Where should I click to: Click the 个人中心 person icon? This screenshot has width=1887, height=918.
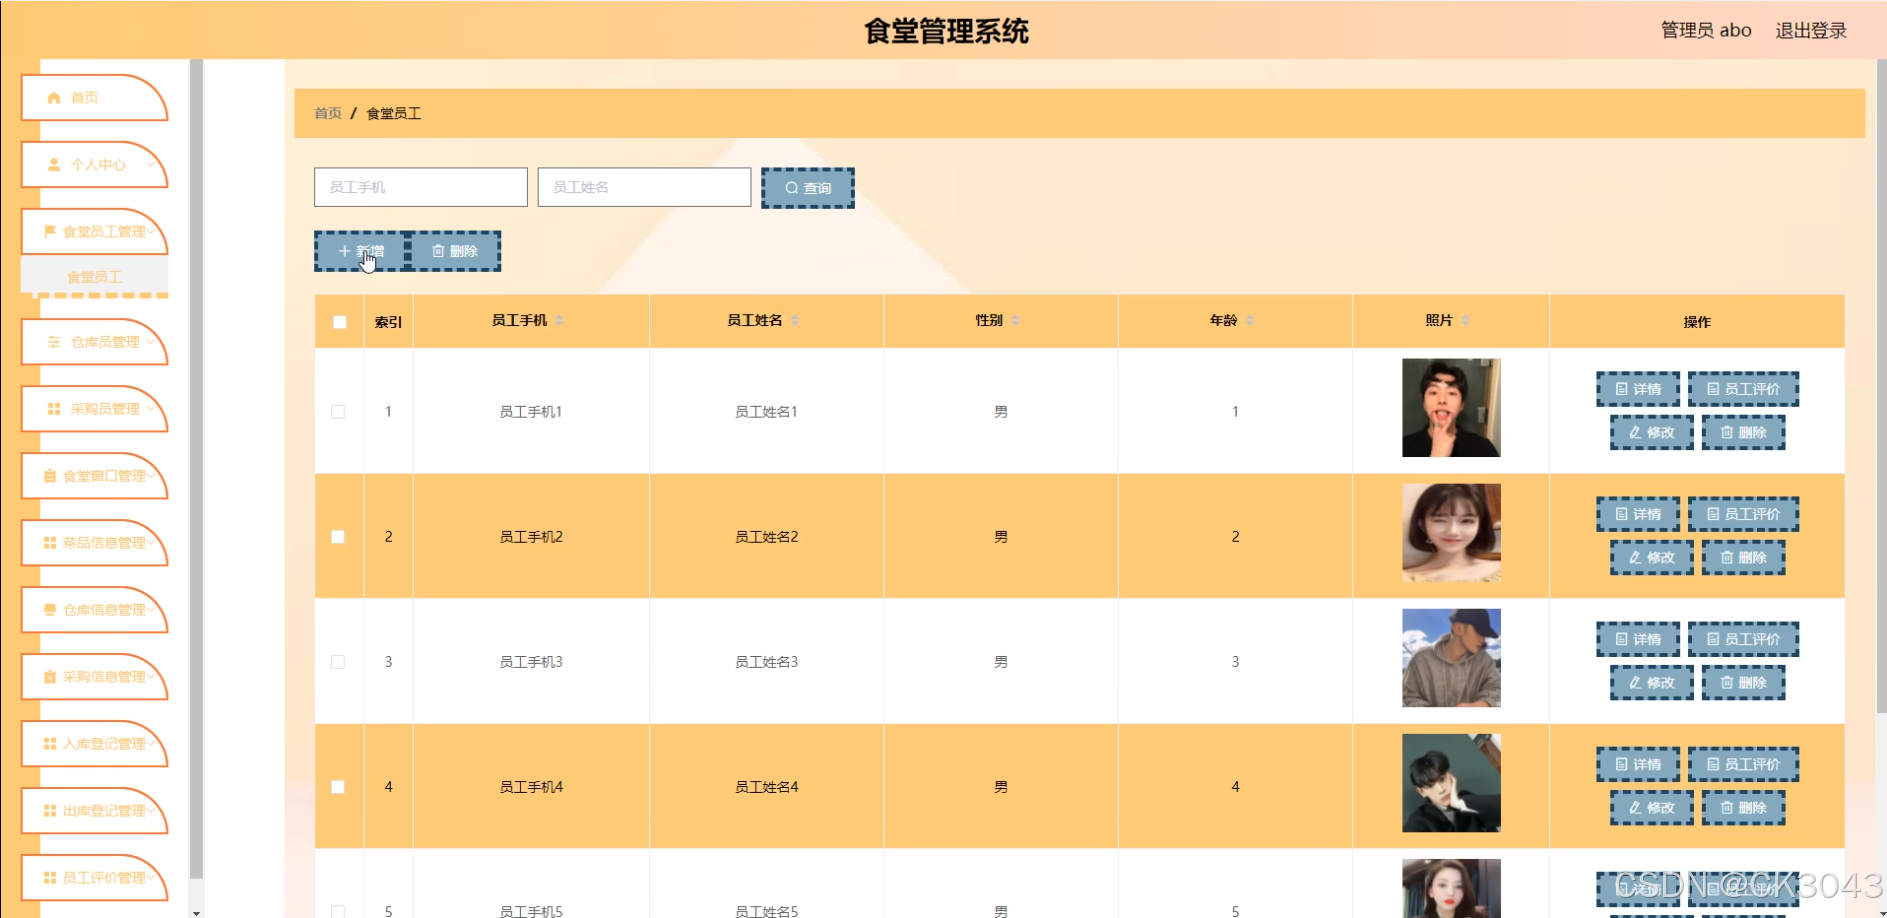(54, 165)
